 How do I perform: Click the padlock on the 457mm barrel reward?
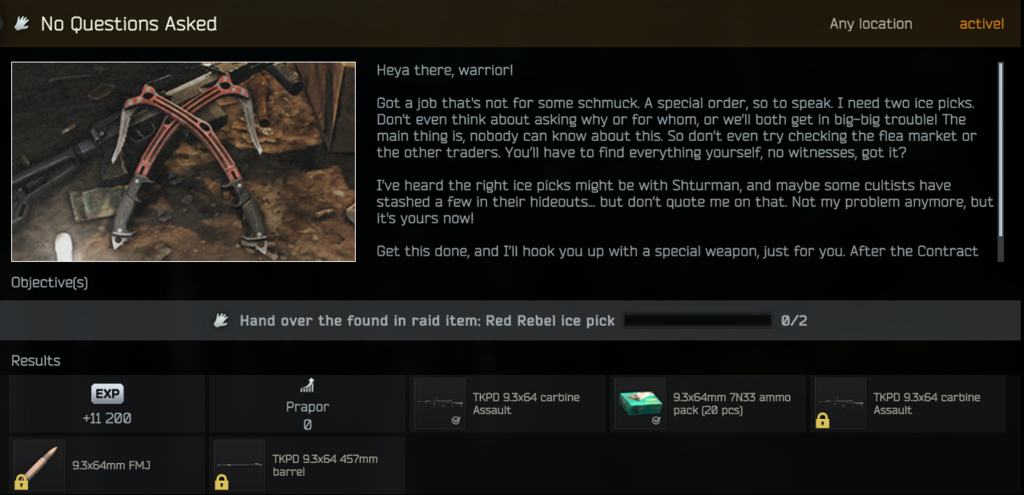(x=222, y=483)
